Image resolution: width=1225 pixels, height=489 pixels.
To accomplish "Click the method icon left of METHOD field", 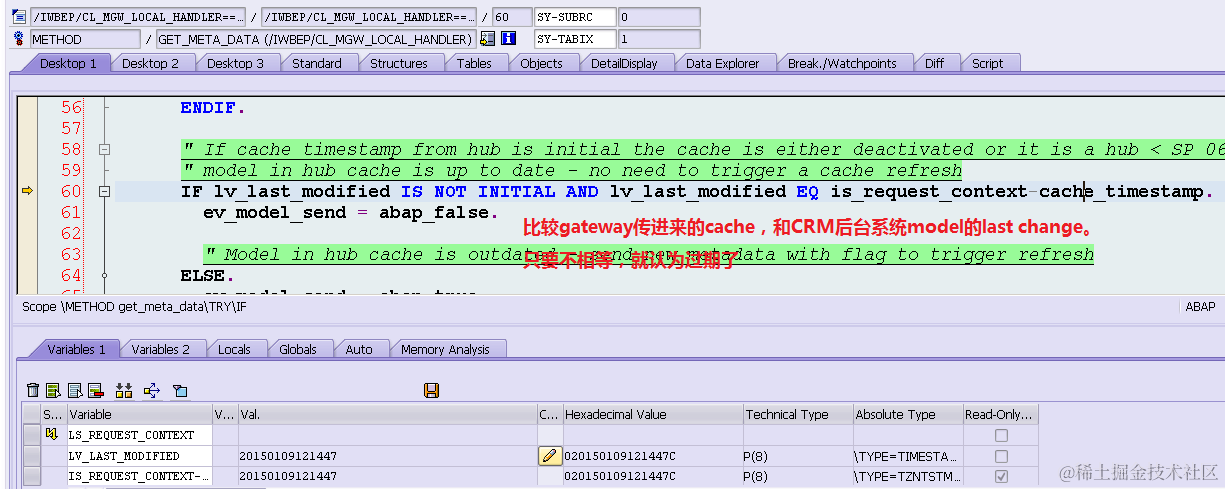I will click(x=19, y=39).
